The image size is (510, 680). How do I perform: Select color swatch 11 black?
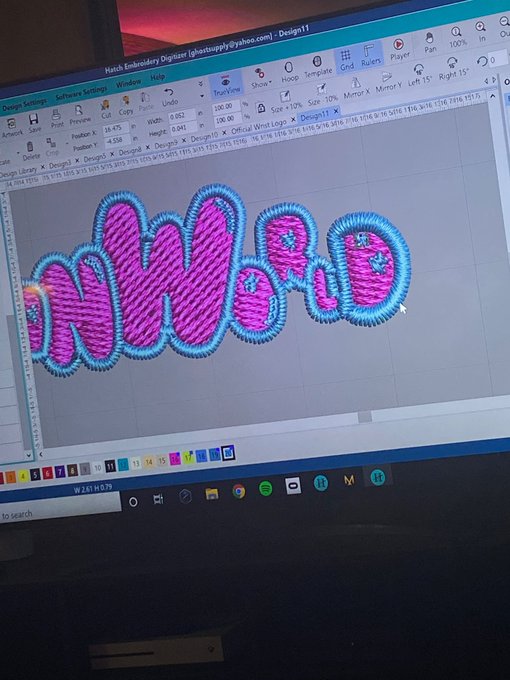point(110,466)
